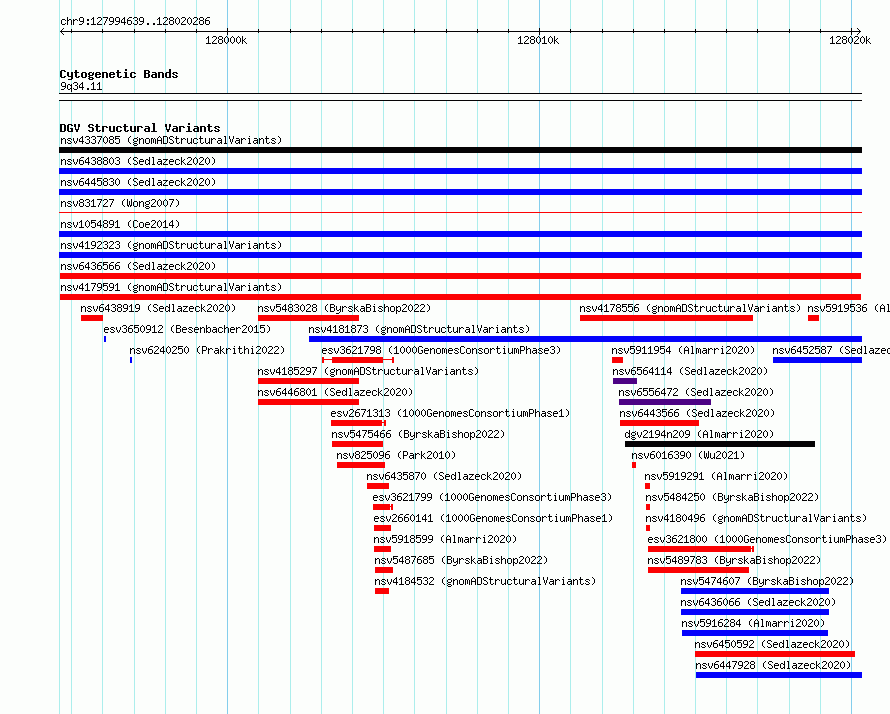Open nsv6447928 (Sedlazeck2020) label
Viewport: 890px width, 714px height.
773,665
